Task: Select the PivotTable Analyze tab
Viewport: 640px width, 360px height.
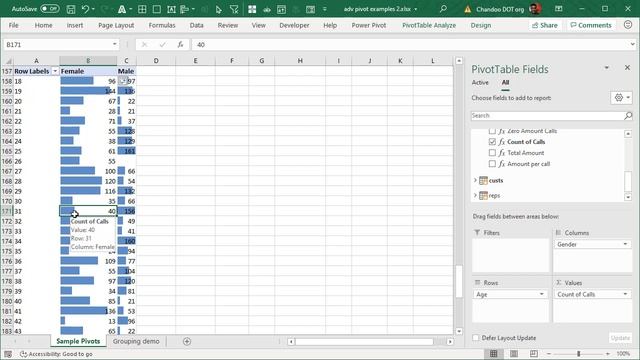Action: tap(429, 25)
